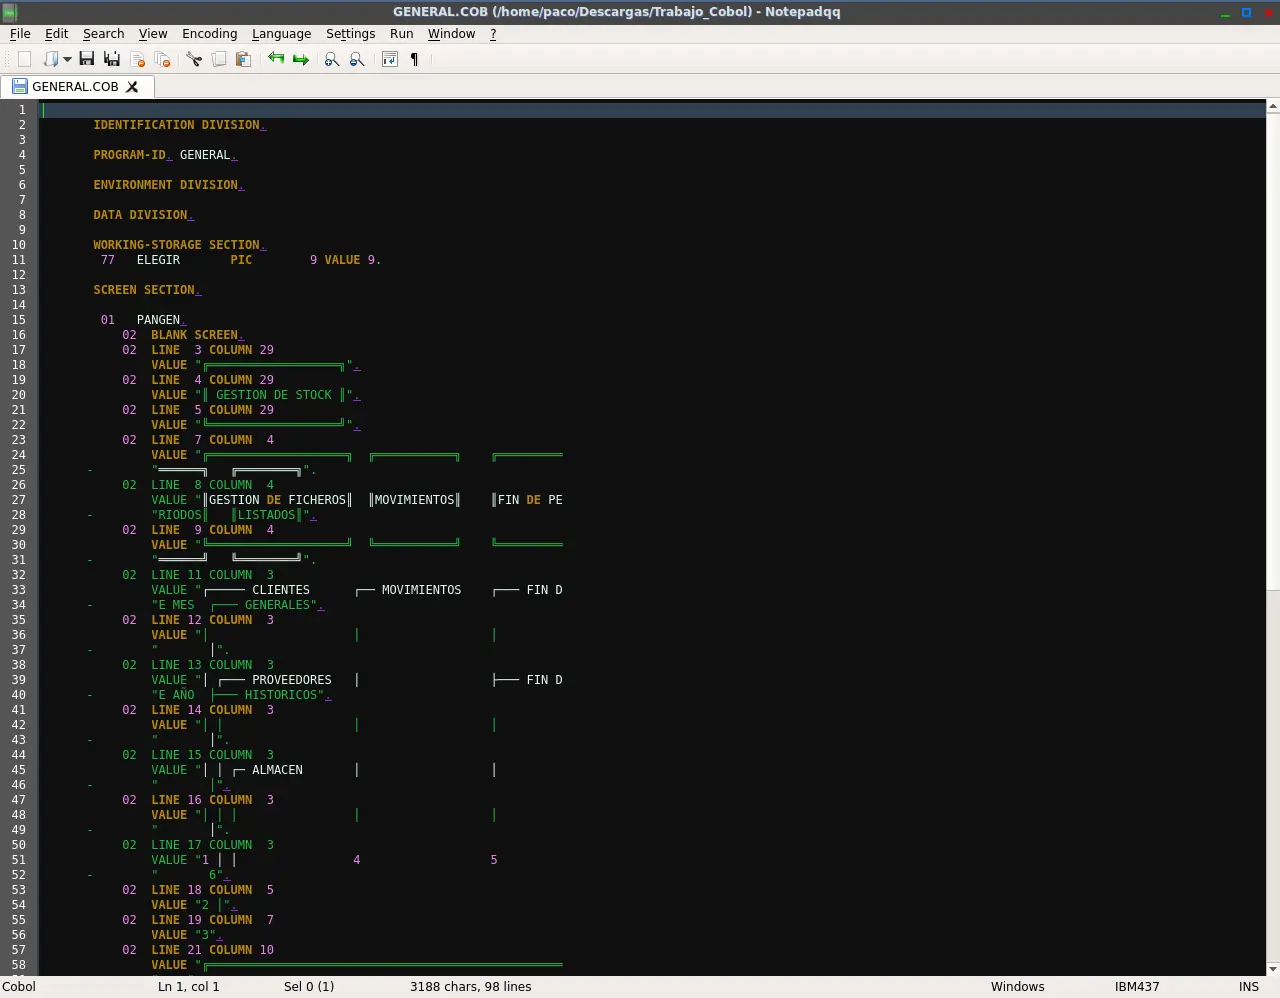Viewport: 1280px width, 998px height.
Task: Undo with the green left arrow
Action: tap(276, 59)
